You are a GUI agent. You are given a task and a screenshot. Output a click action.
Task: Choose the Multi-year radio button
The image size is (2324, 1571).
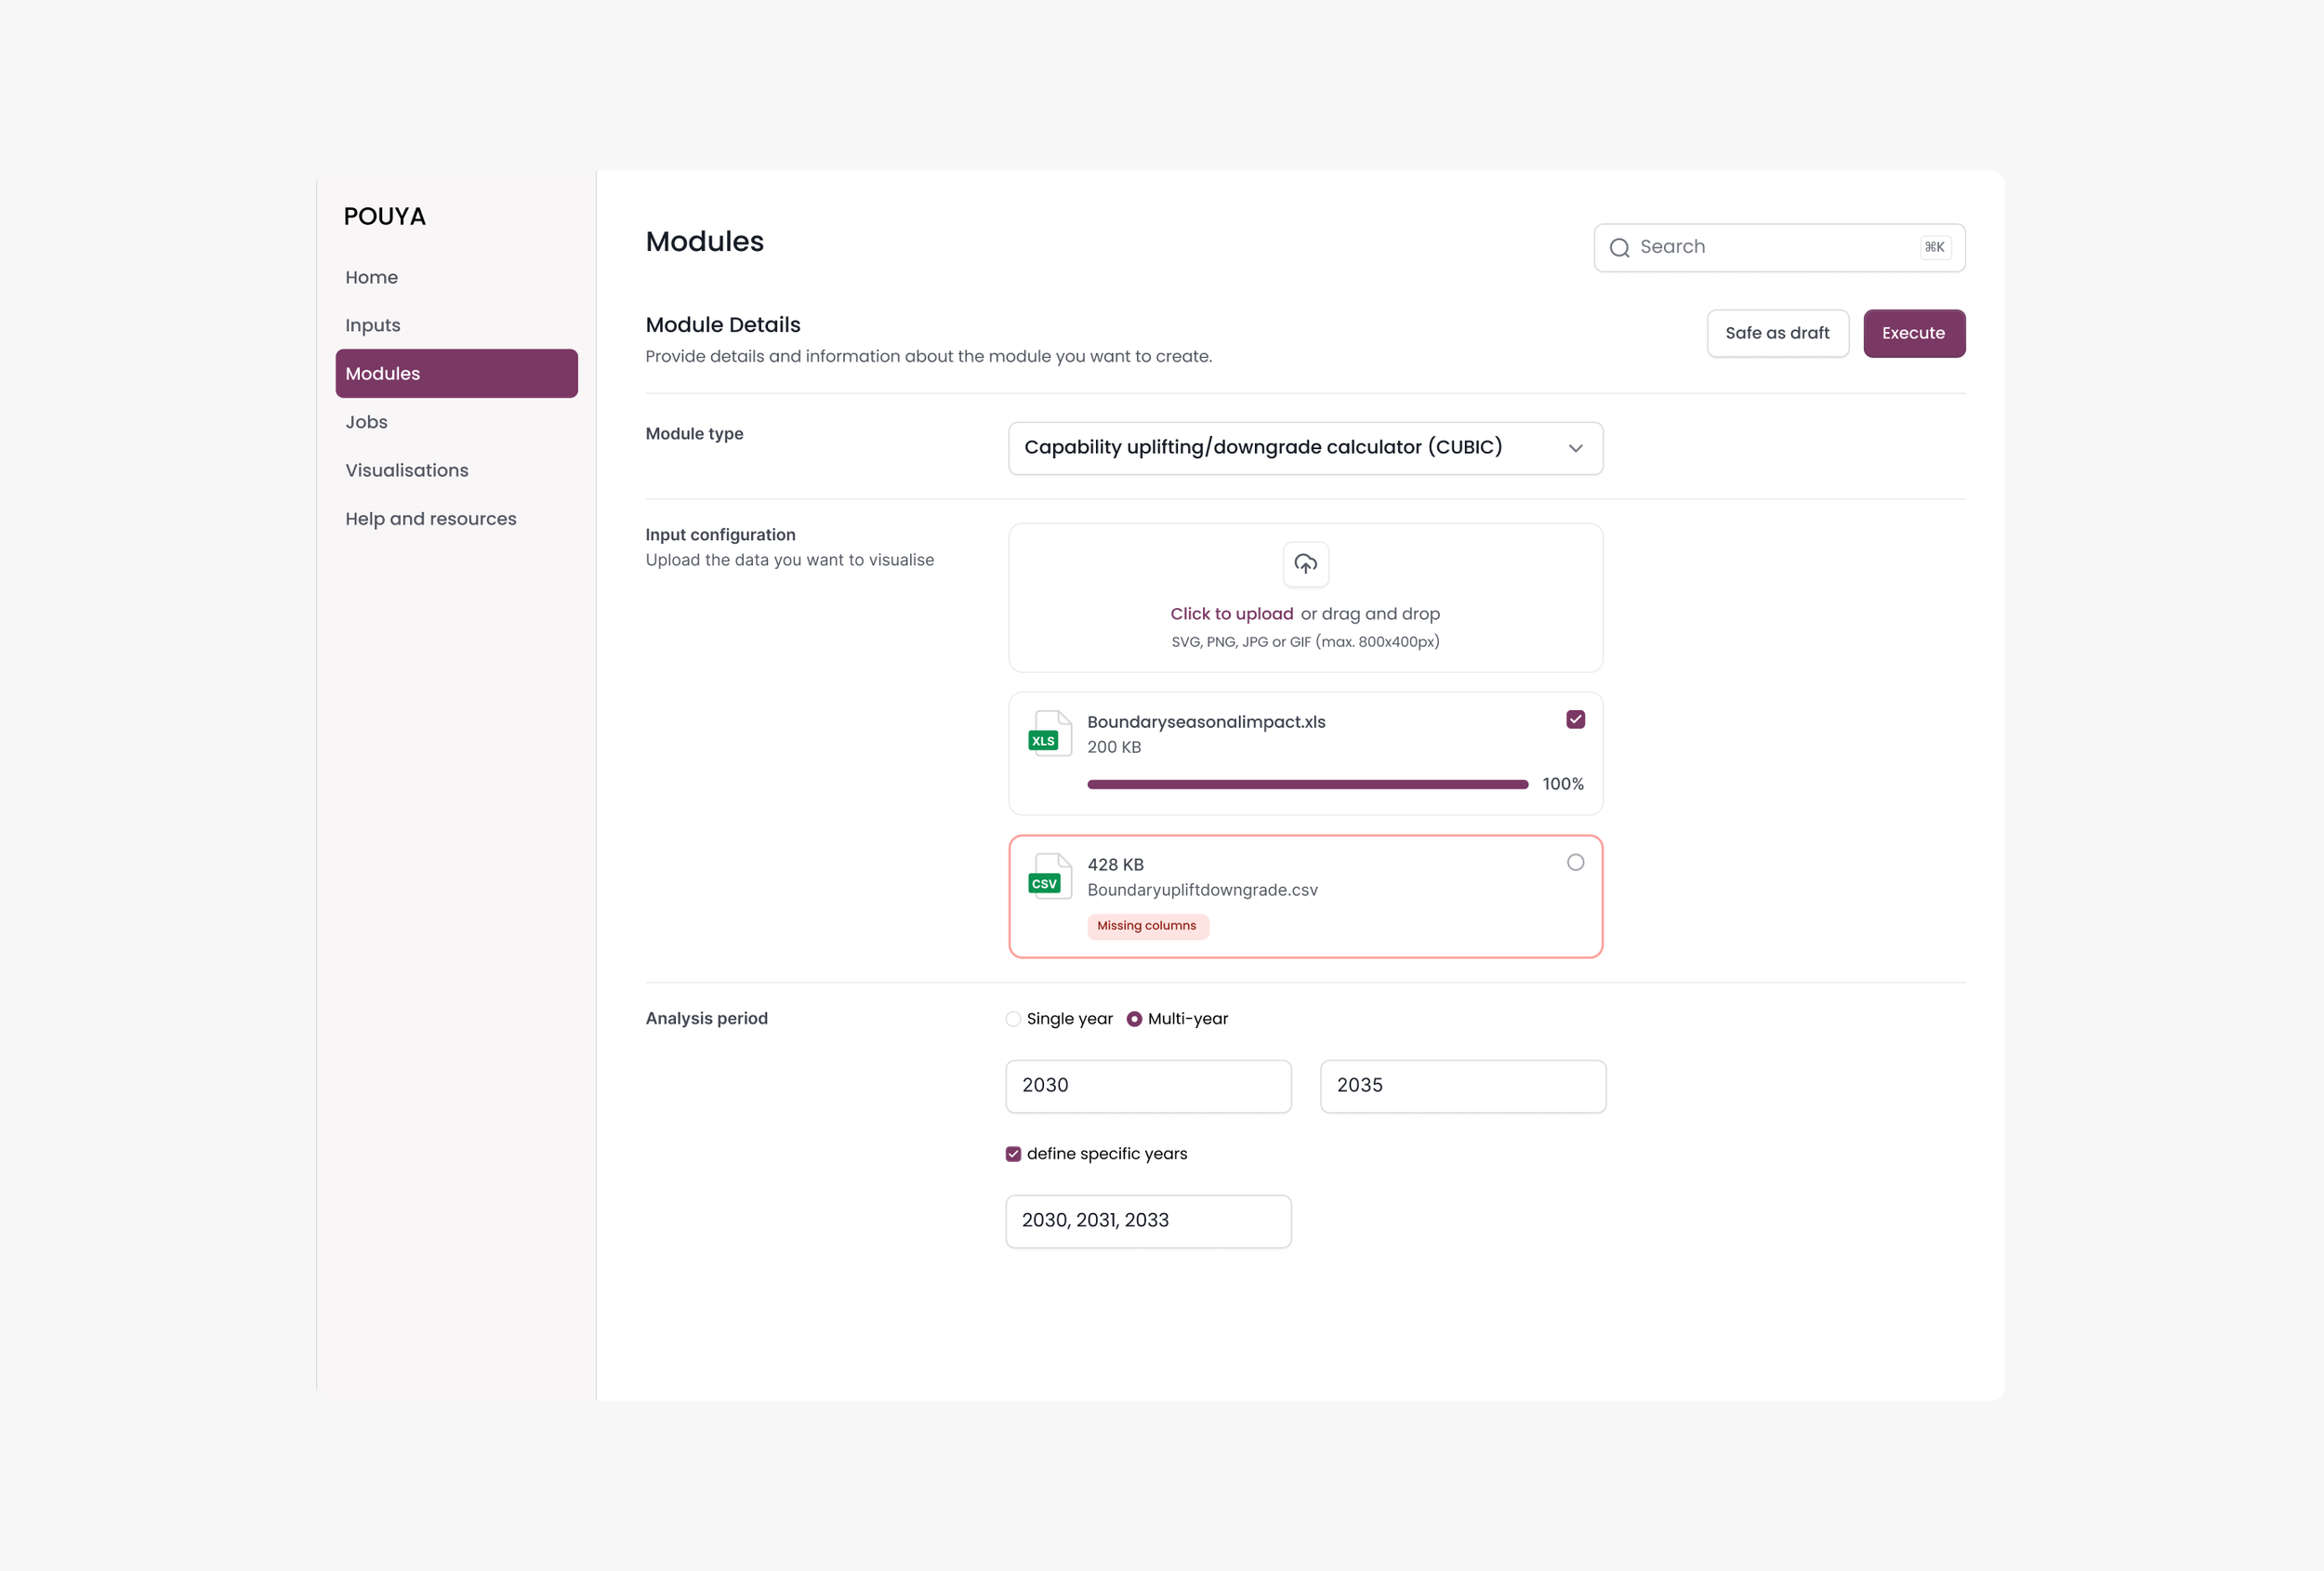(1134, 1019)
